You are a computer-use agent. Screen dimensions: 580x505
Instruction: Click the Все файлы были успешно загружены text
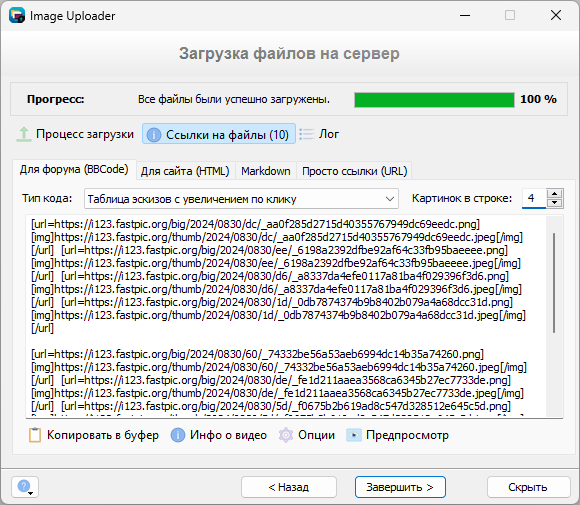pyautogui.click(x=234, y=99)
